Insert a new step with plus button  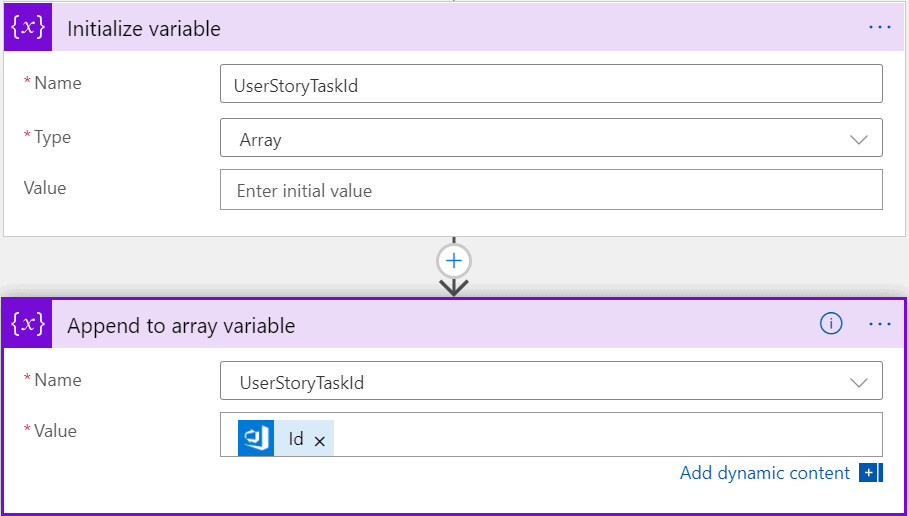point(454,261)
